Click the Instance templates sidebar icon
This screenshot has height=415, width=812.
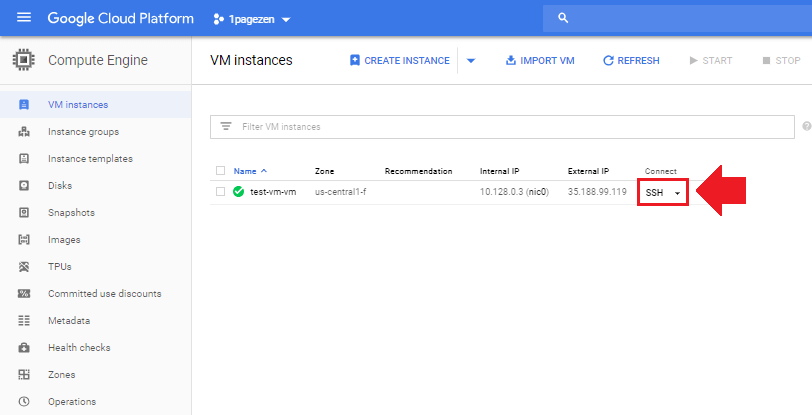pyautogui.click(x=24, y=159)
